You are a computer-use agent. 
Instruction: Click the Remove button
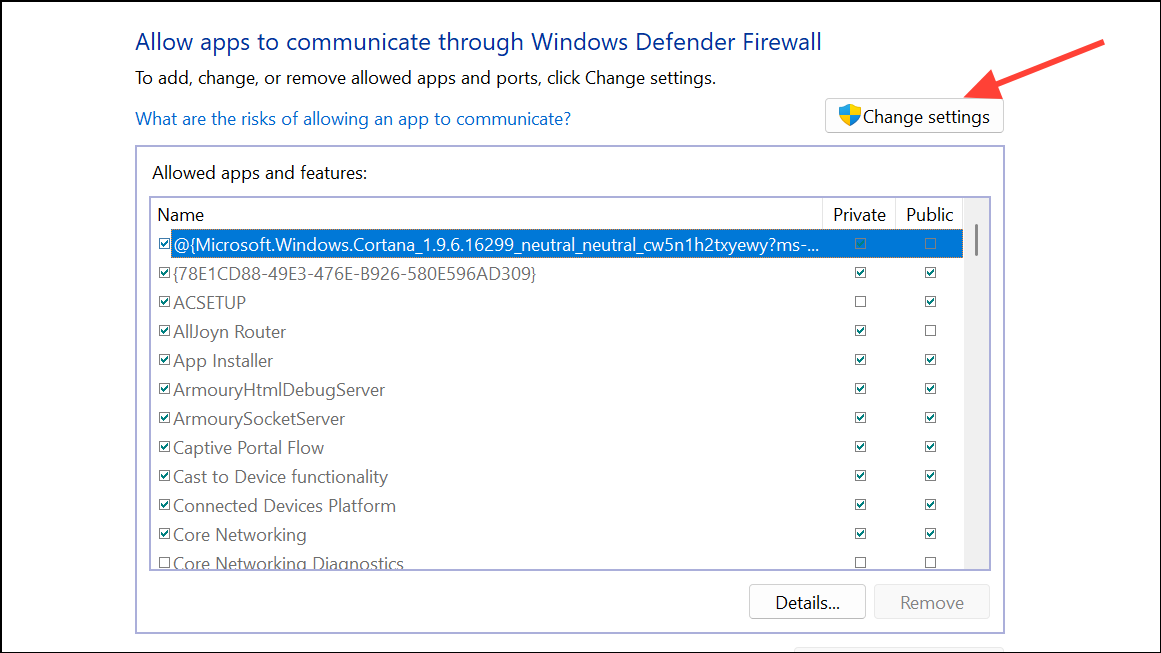(931, 601)
